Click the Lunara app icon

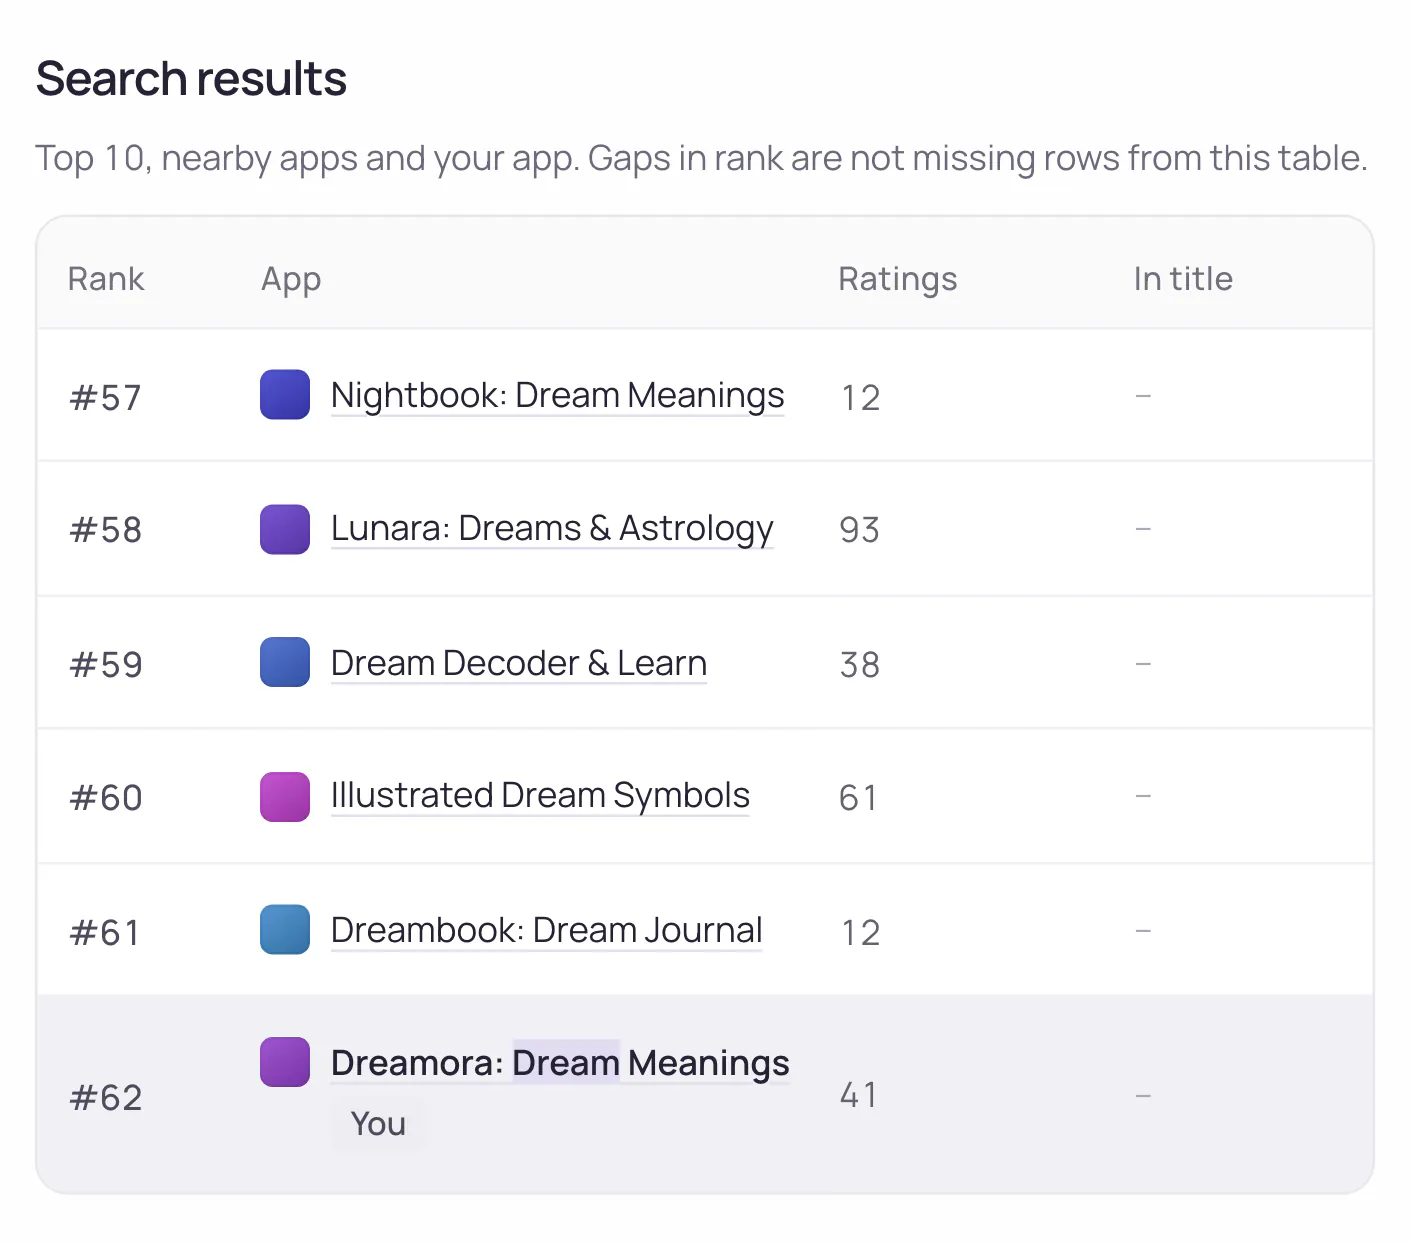pos(285,529)
